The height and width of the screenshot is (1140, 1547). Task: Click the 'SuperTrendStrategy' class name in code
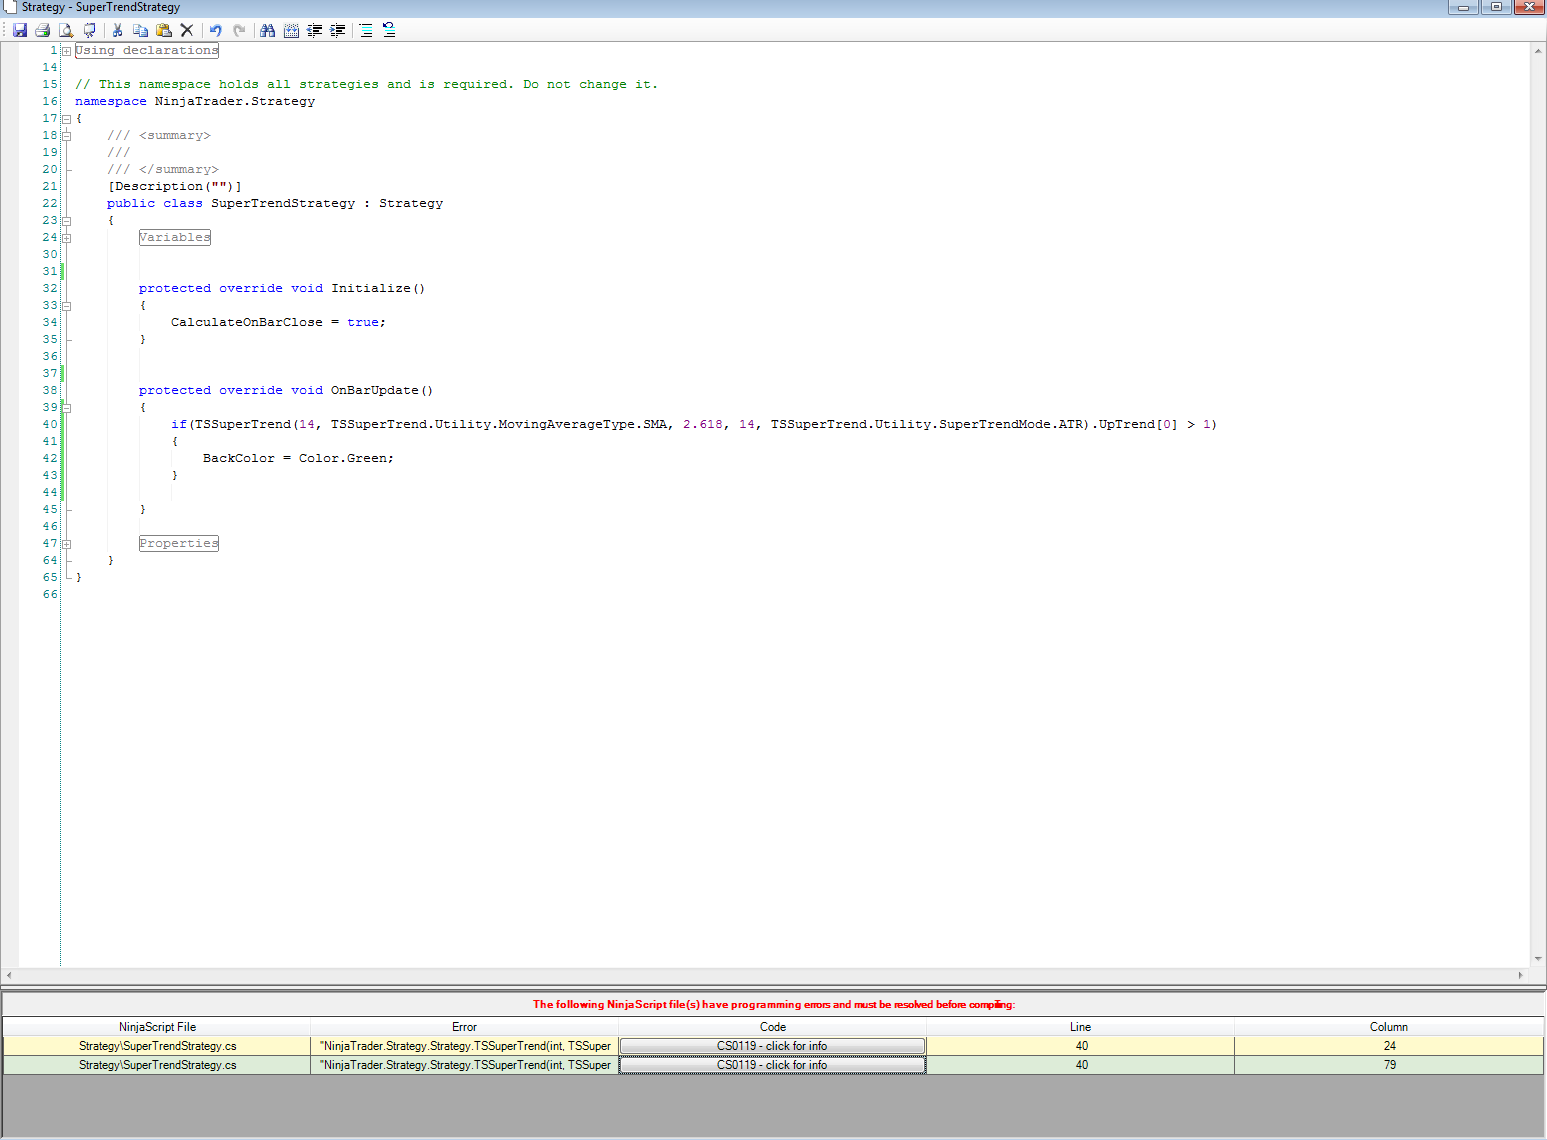pyautogui.click(x=283, y=203)
